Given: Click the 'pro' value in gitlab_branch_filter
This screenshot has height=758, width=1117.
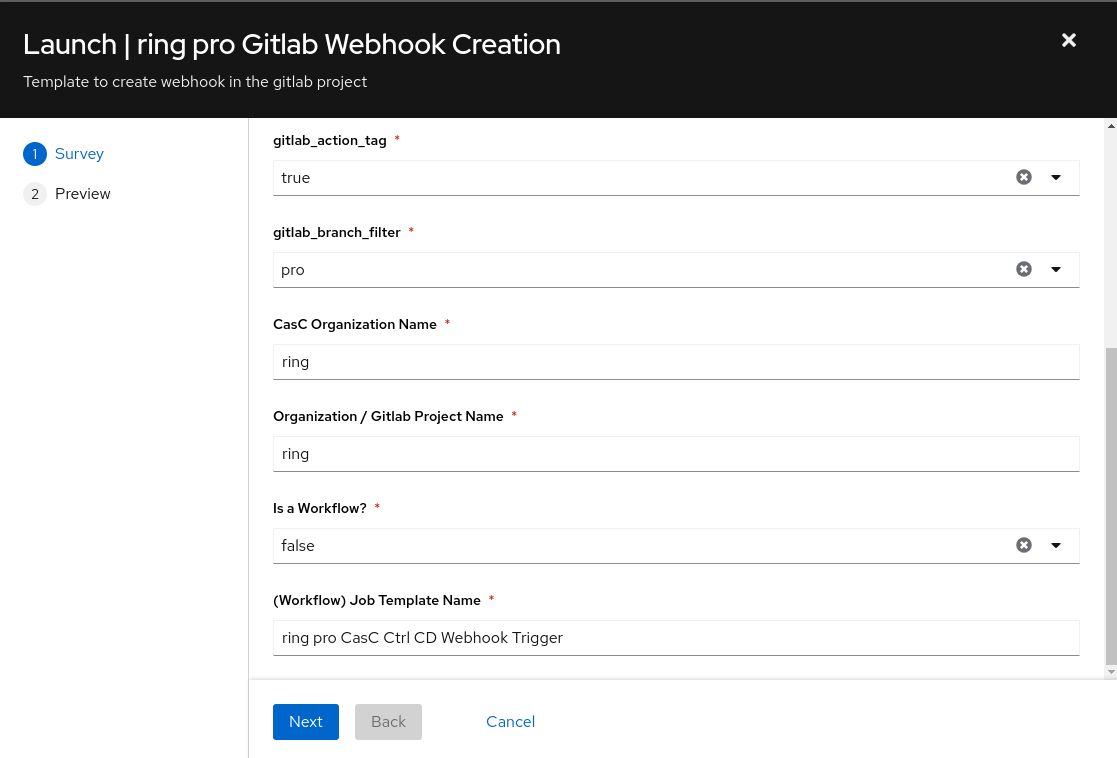Looking at the screenshot, I should pyautogui.click(x=293, y=270).
